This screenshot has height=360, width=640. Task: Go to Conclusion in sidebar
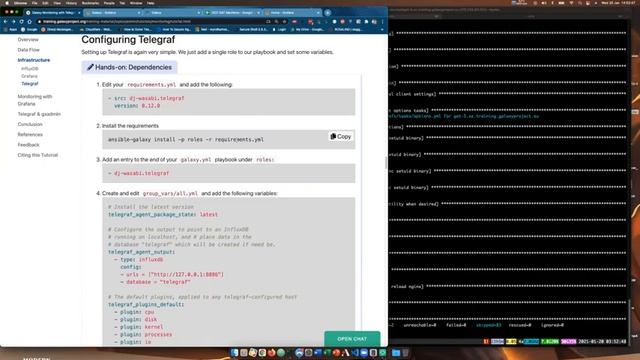click(30, 124)
